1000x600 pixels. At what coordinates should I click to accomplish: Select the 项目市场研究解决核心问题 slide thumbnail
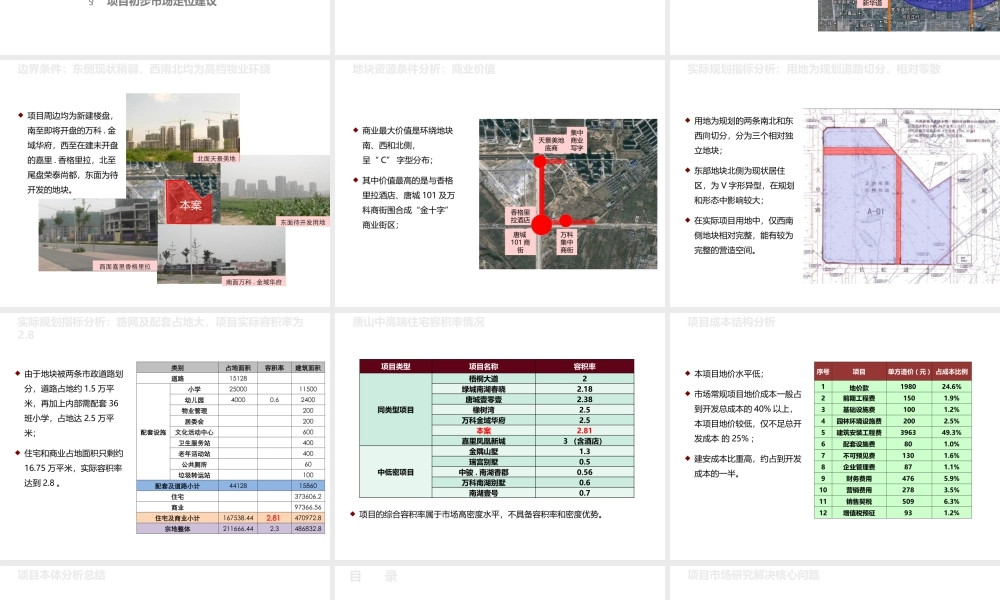[835, 583]
